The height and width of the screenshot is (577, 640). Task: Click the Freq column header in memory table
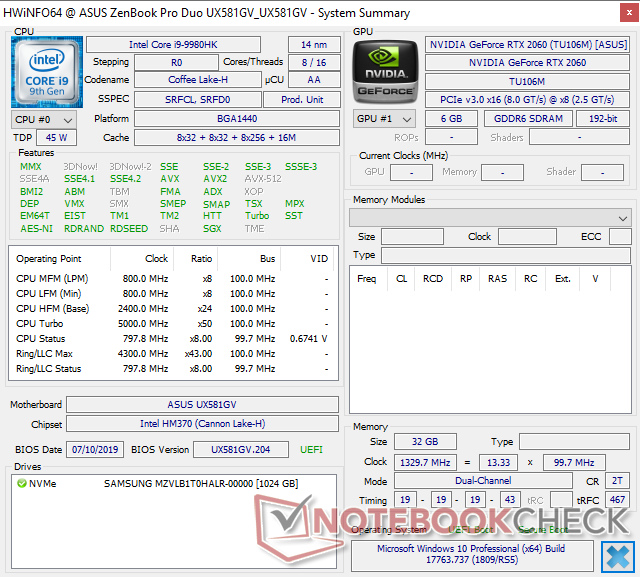[367, 279]
